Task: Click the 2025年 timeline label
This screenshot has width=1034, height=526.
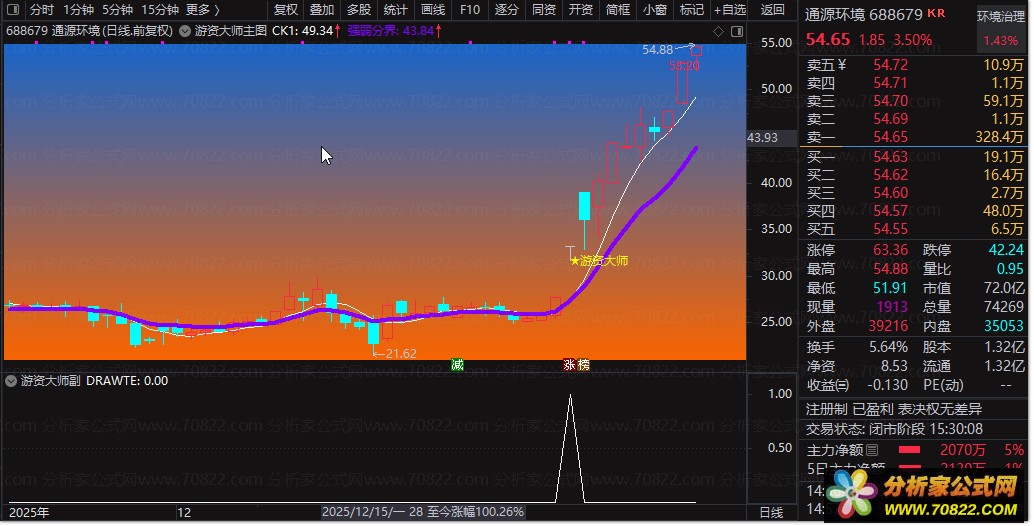Action: point(29,512)
